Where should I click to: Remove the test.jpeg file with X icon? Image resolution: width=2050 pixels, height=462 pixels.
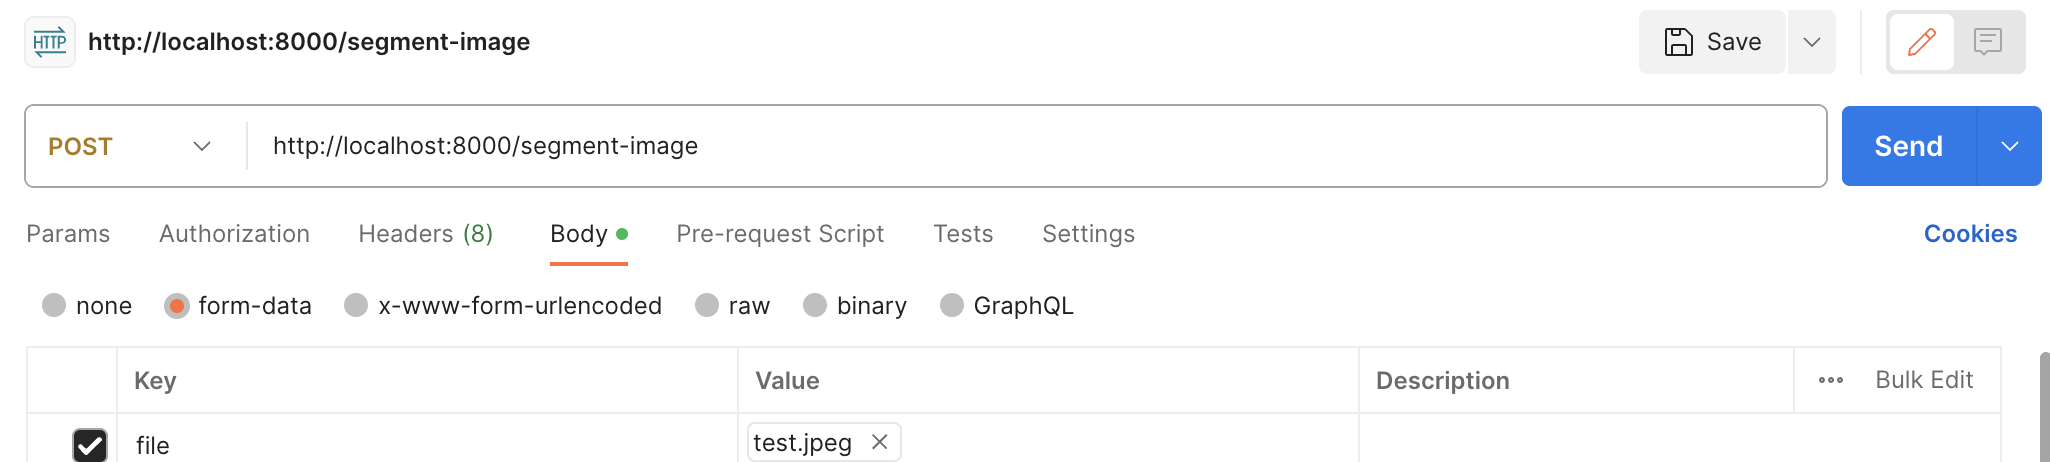[x=880, y=442]
